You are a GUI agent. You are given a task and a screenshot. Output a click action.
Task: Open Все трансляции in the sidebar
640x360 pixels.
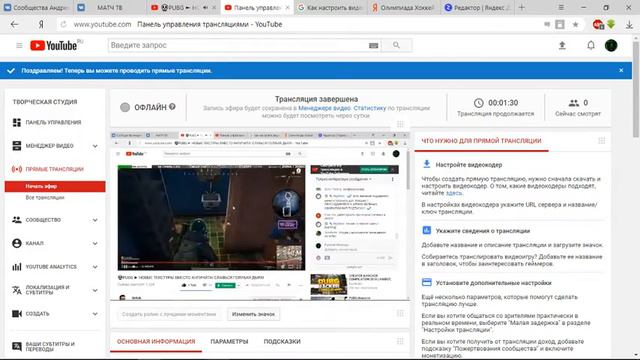pos(45,198)
